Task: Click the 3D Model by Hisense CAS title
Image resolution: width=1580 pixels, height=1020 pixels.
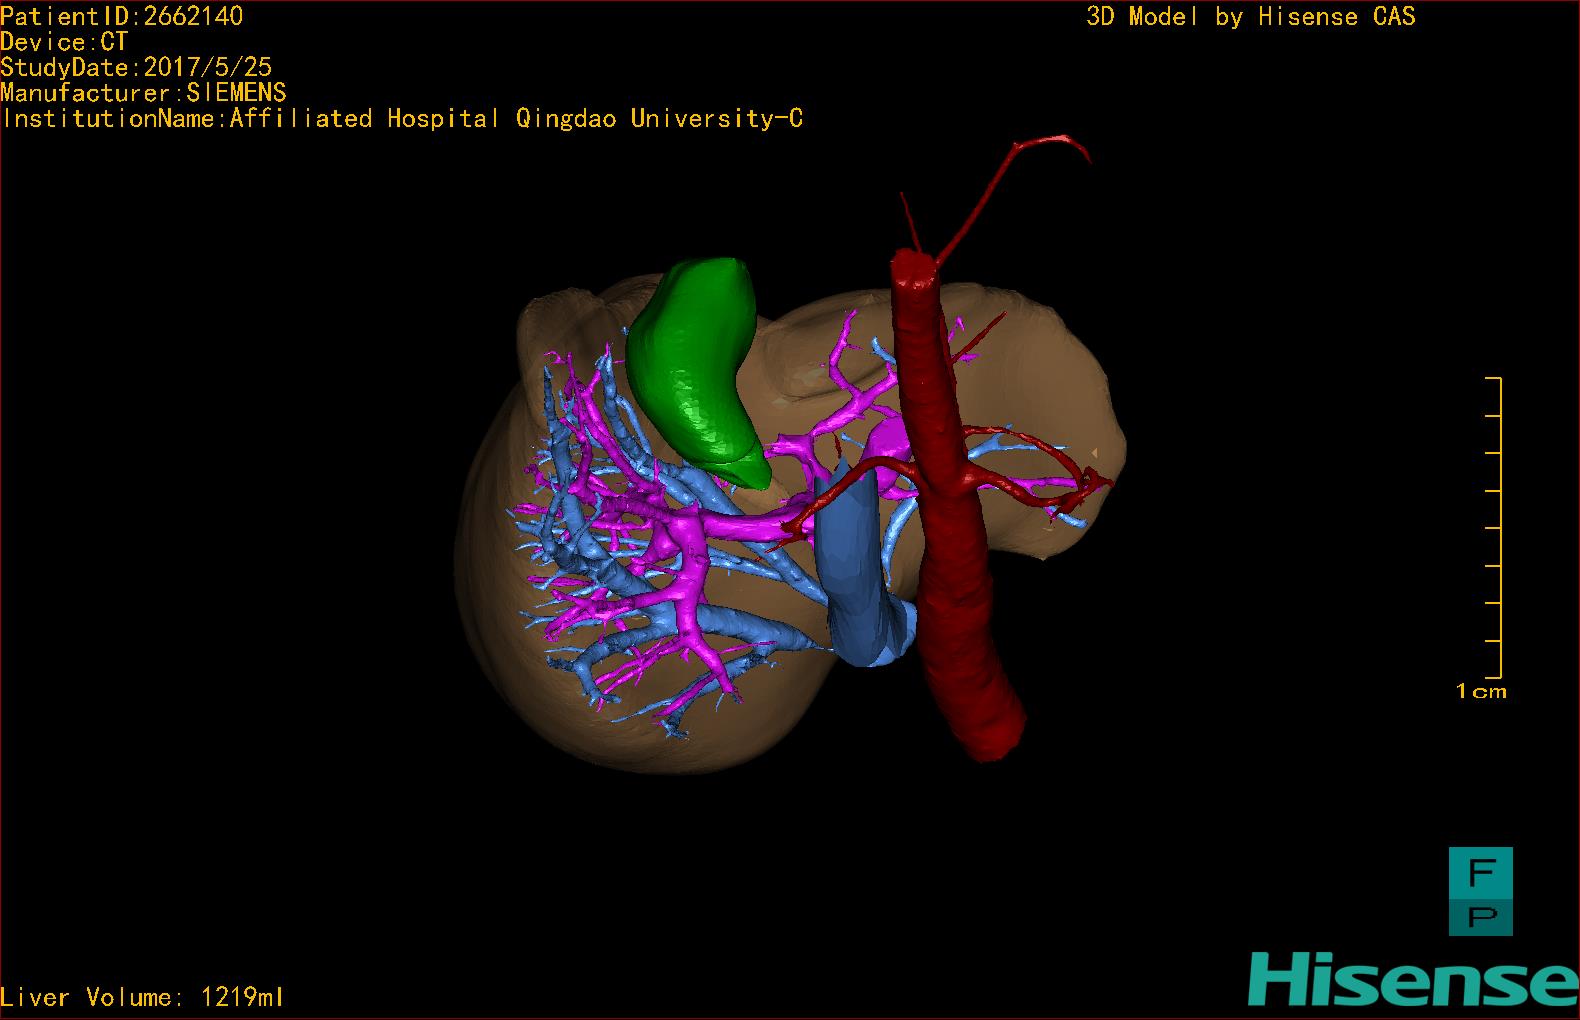Action: [1250, 17]
